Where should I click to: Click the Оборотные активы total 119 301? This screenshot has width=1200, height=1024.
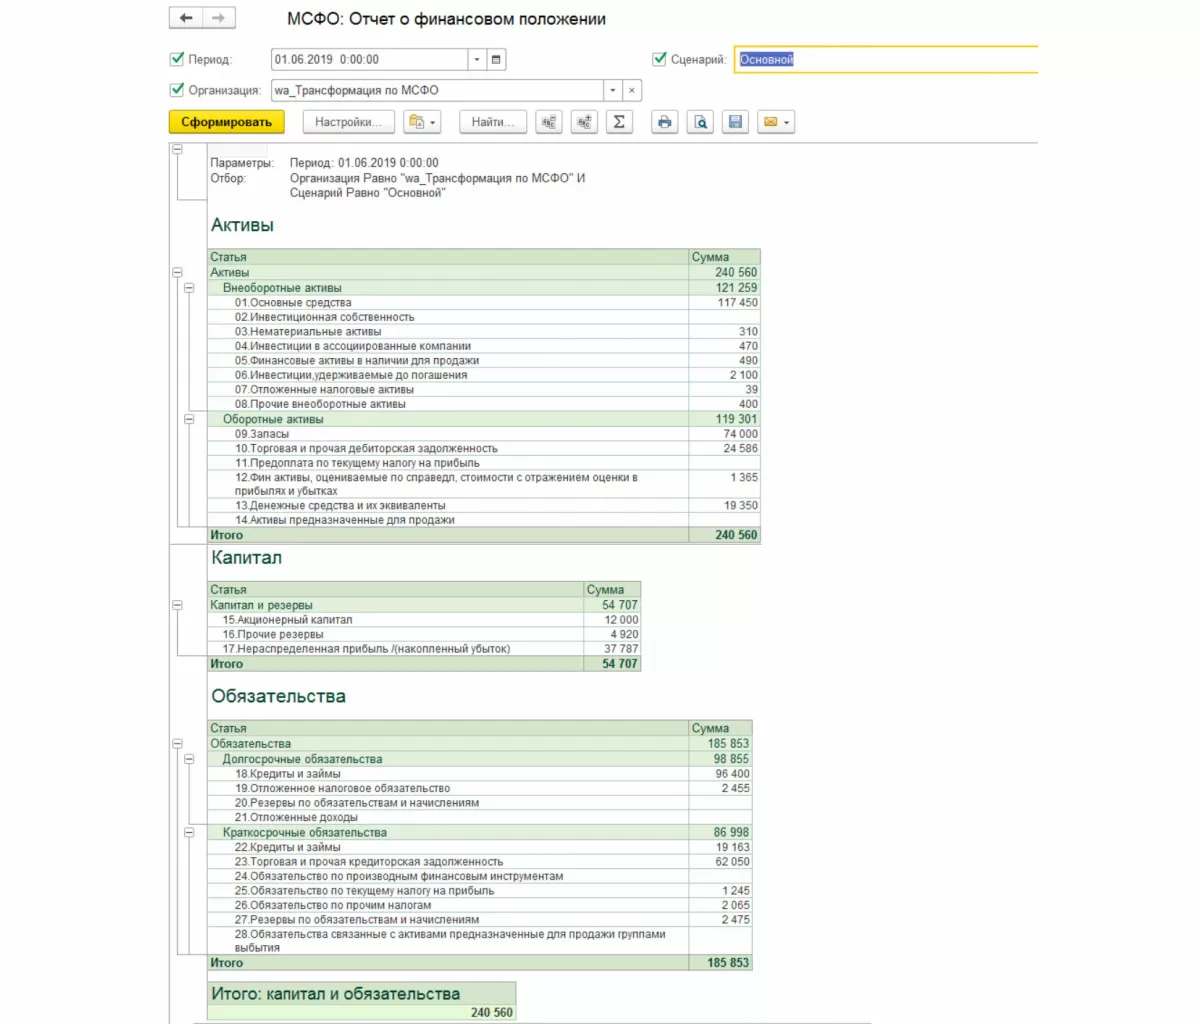pyautogui.click(x=725, y=419)
